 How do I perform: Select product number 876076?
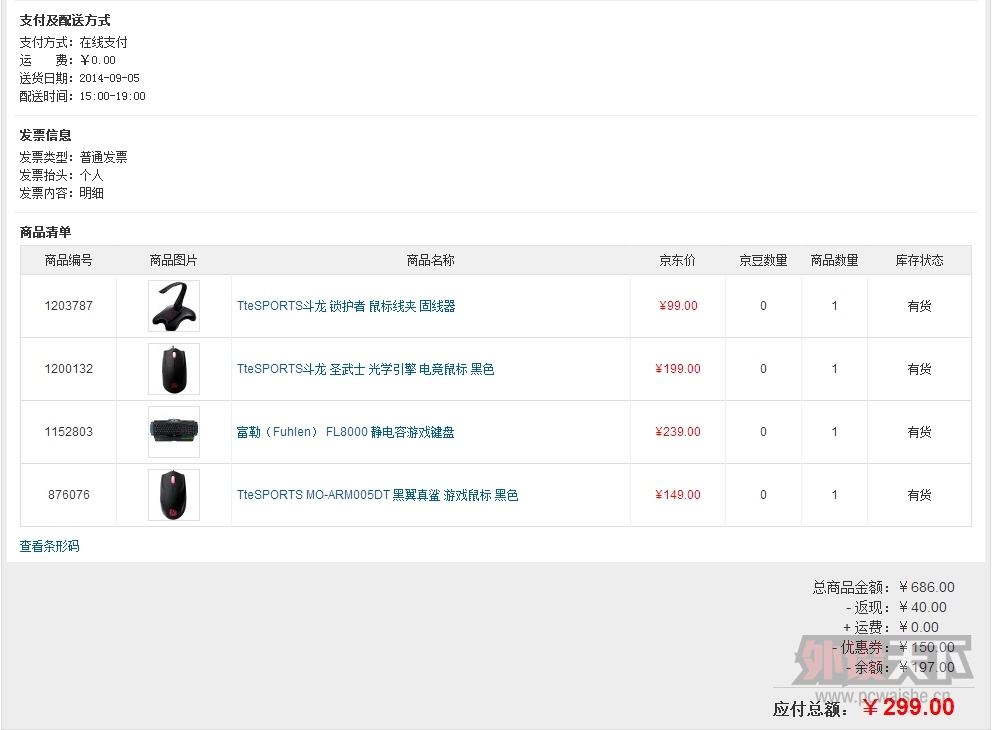pos(68,495)
